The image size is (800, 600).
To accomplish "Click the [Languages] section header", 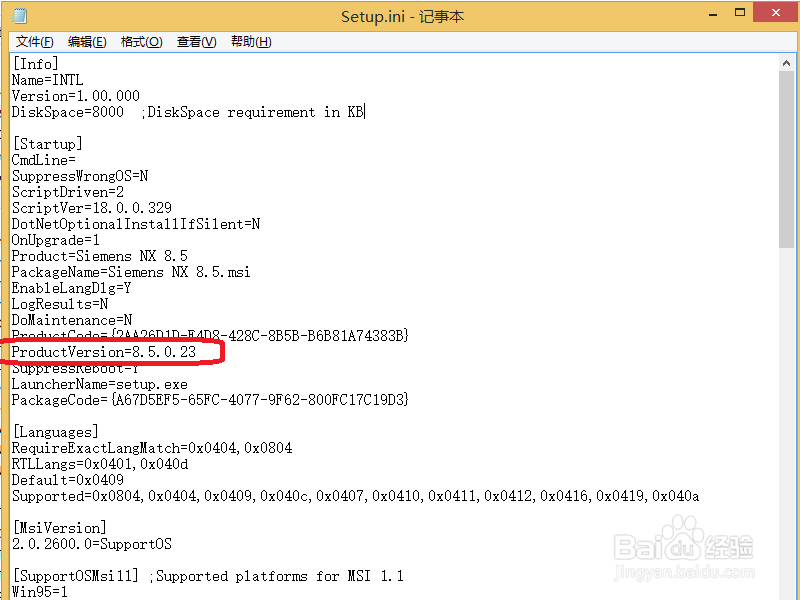I will coord(55,432).
